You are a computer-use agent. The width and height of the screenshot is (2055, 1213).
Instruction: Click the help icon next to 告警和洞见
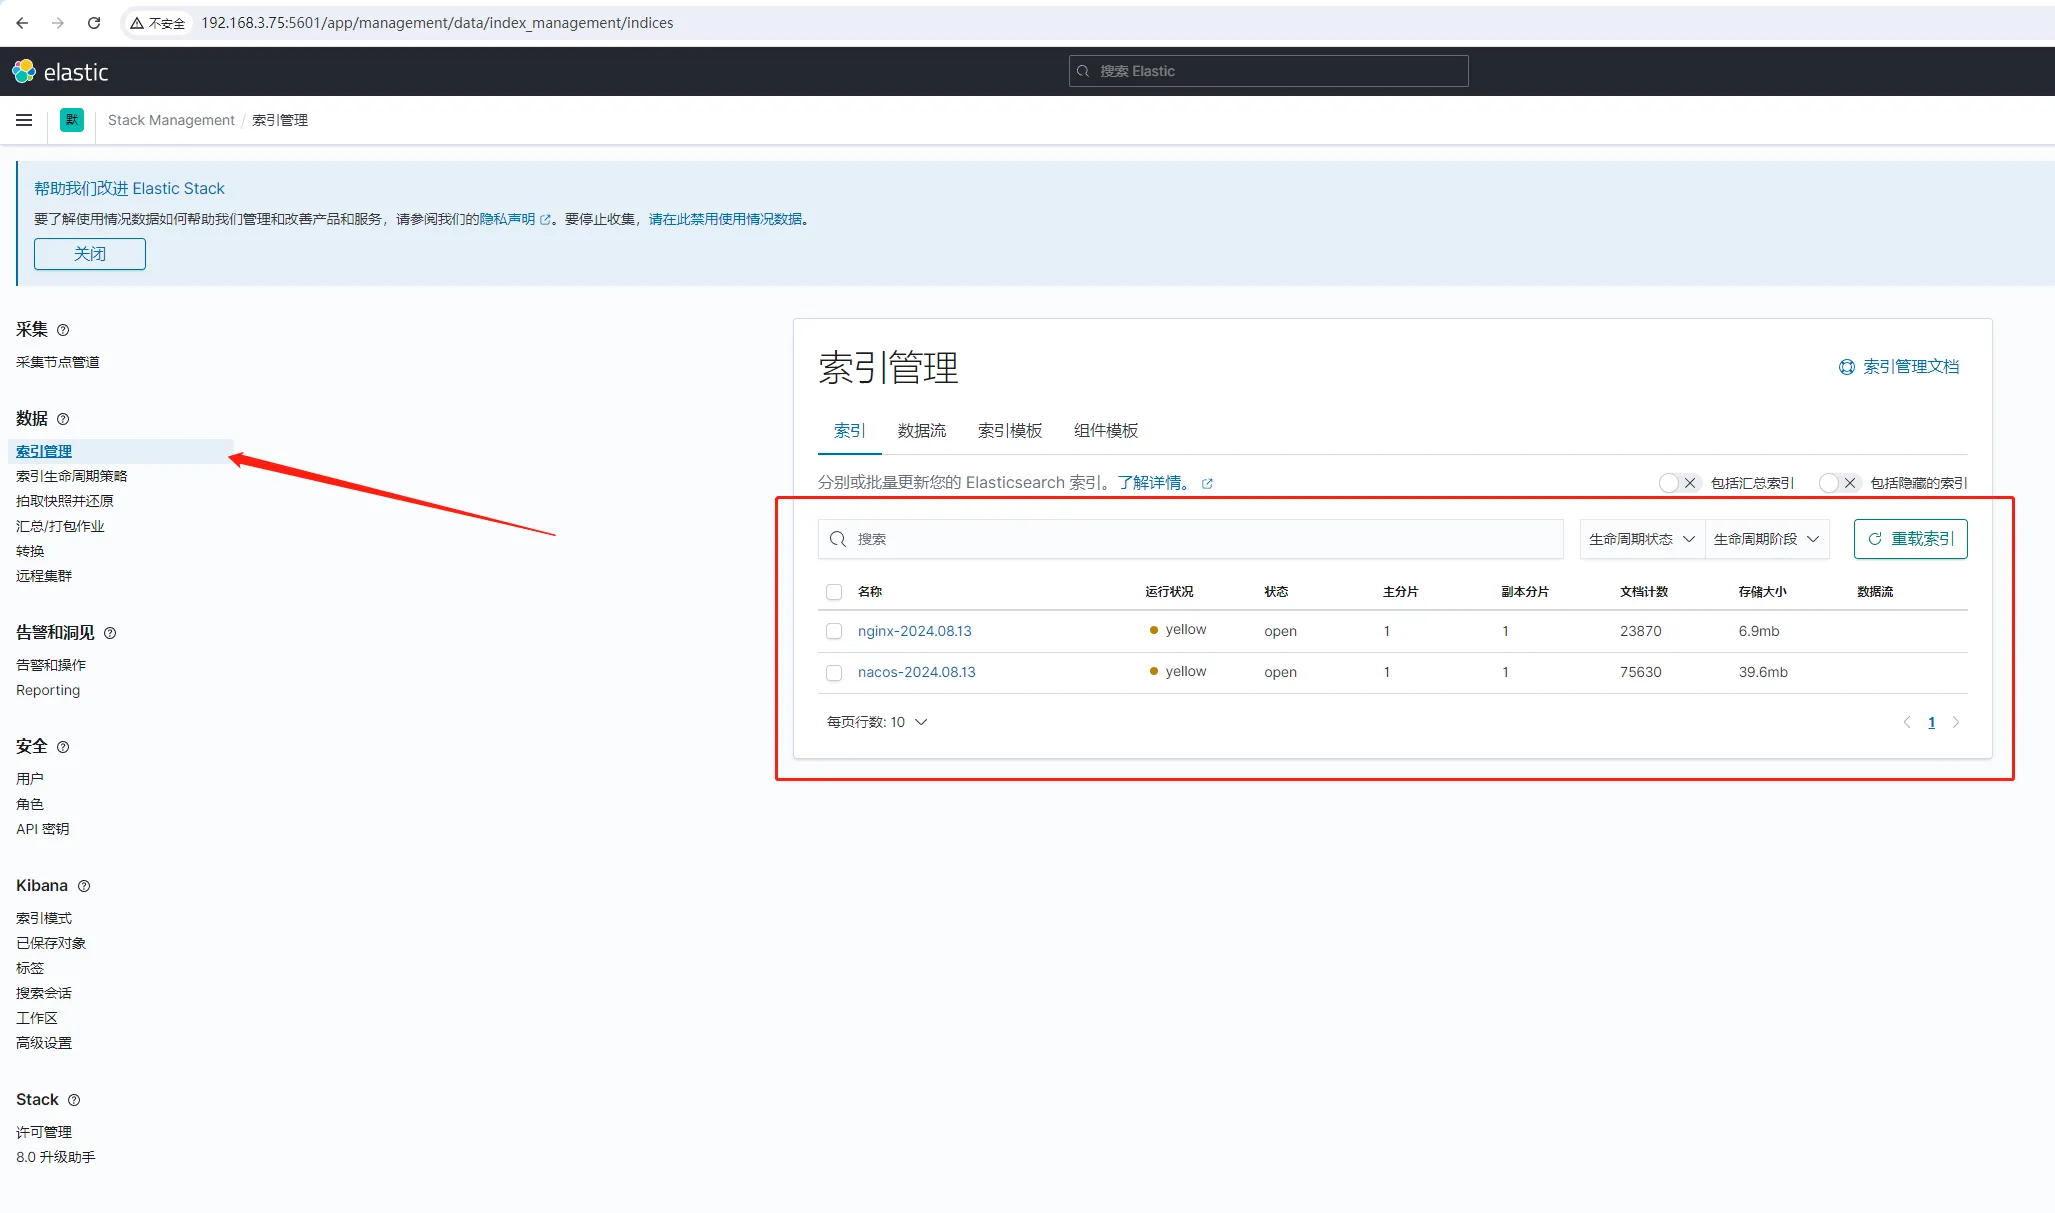(x=110, y=633)
